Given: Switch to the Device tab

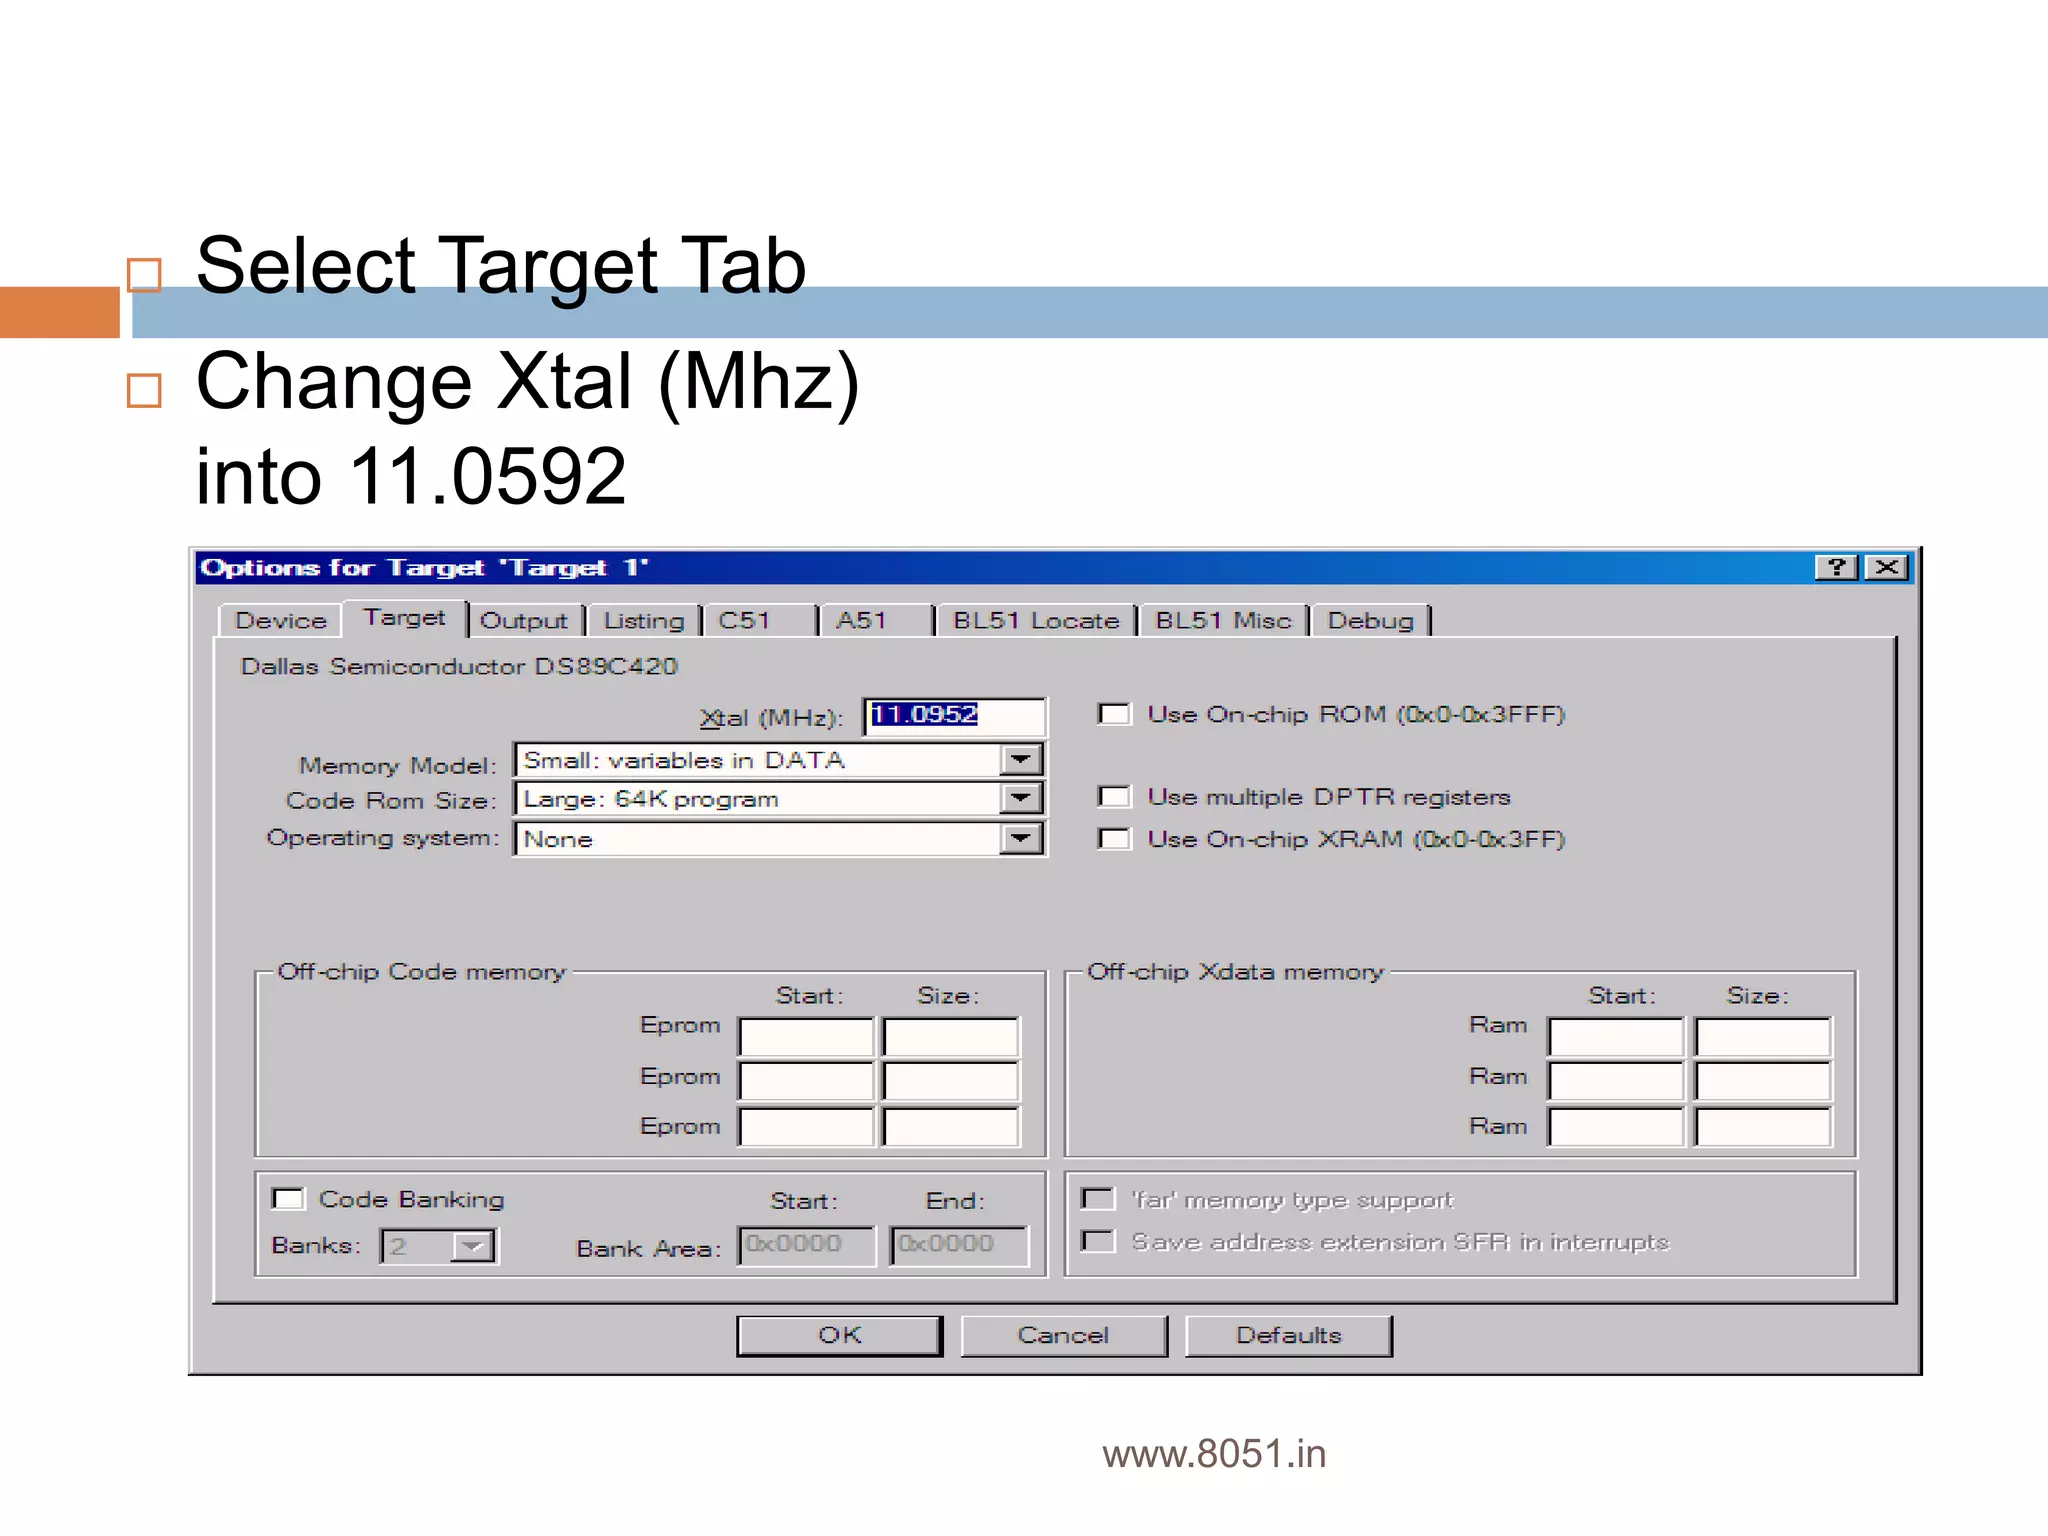Looking at the screenshot, I should click(280, 621).
